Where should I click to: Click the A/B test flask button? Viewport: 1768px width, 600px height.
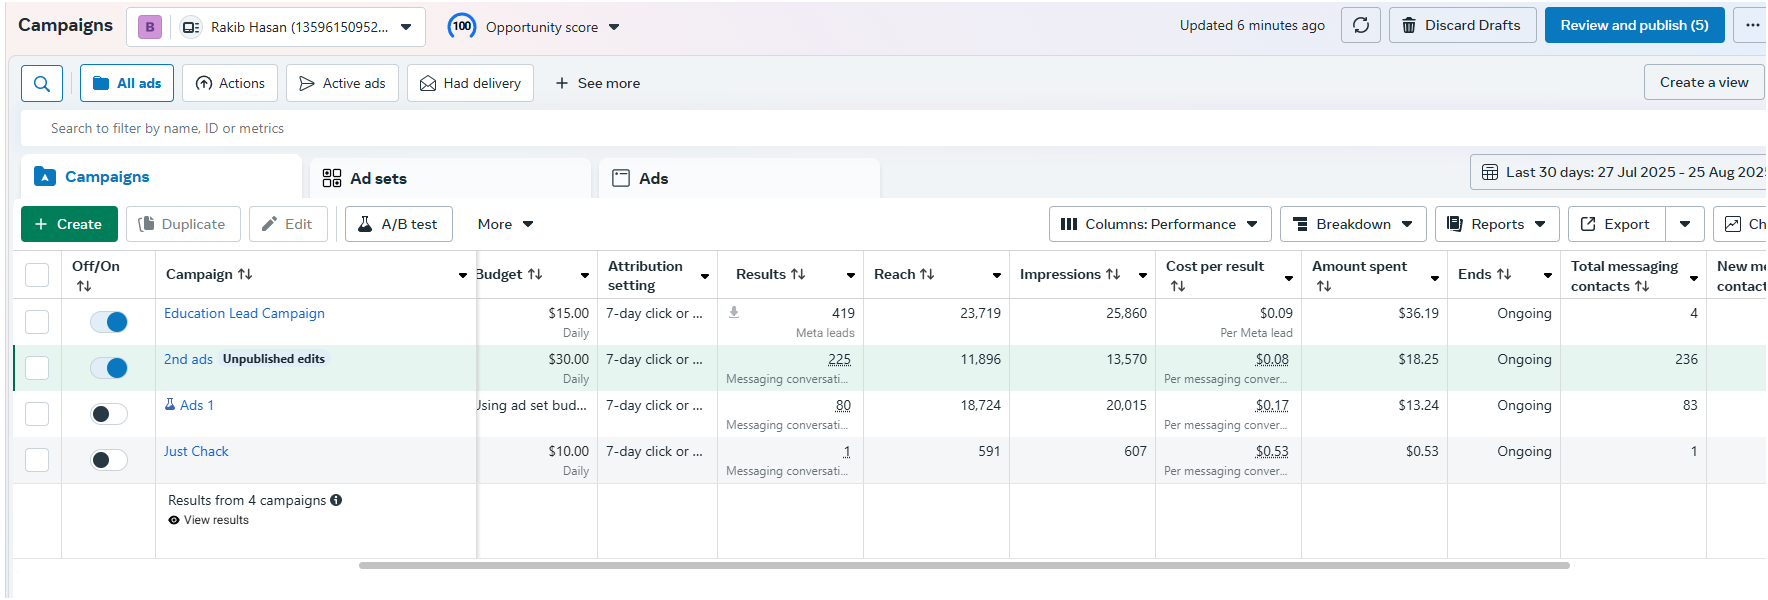(398, 224)
